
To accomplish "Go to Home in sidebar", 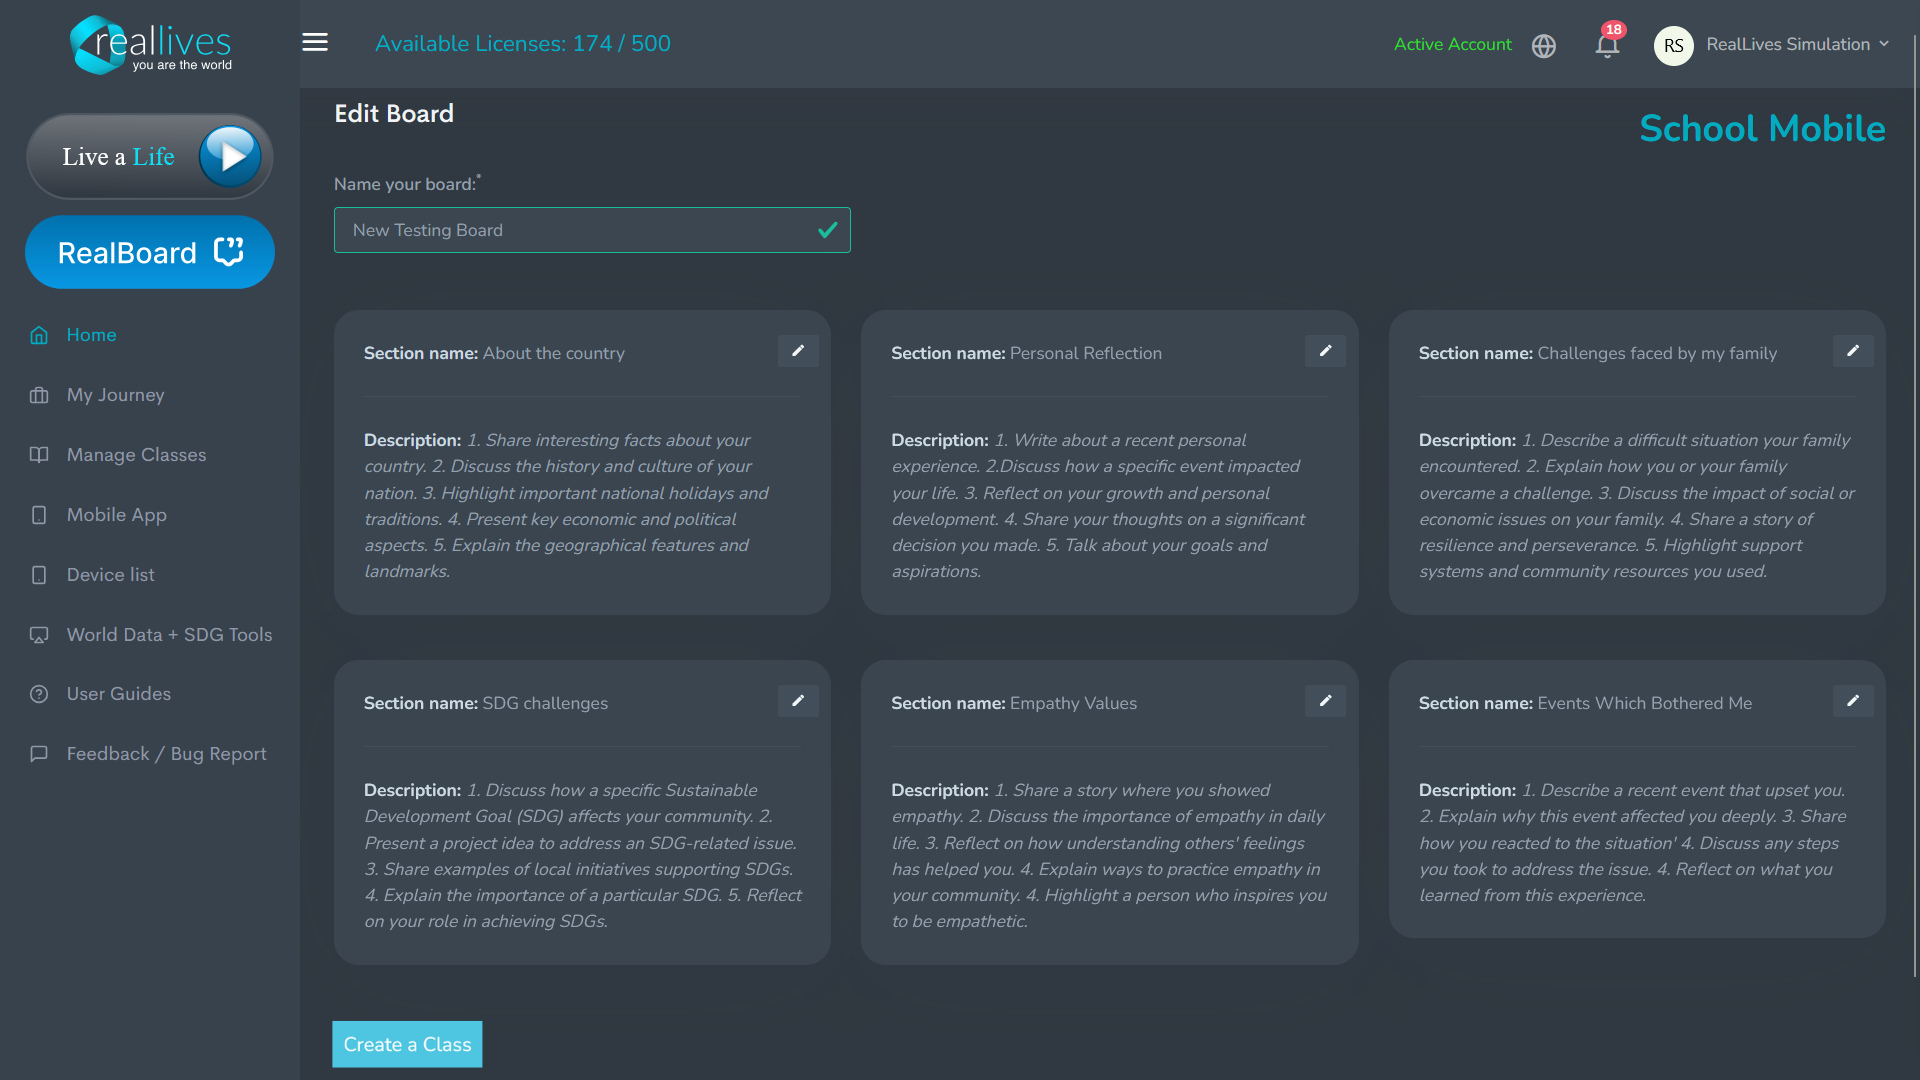I will tap(91, 335).
